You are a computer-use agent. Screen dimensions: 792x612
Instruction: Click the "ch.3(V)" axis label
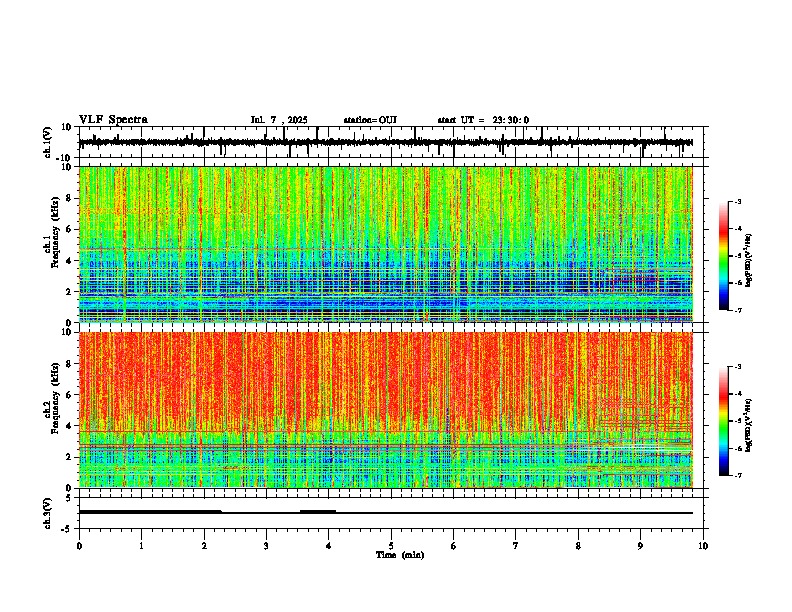pos(48,513)
